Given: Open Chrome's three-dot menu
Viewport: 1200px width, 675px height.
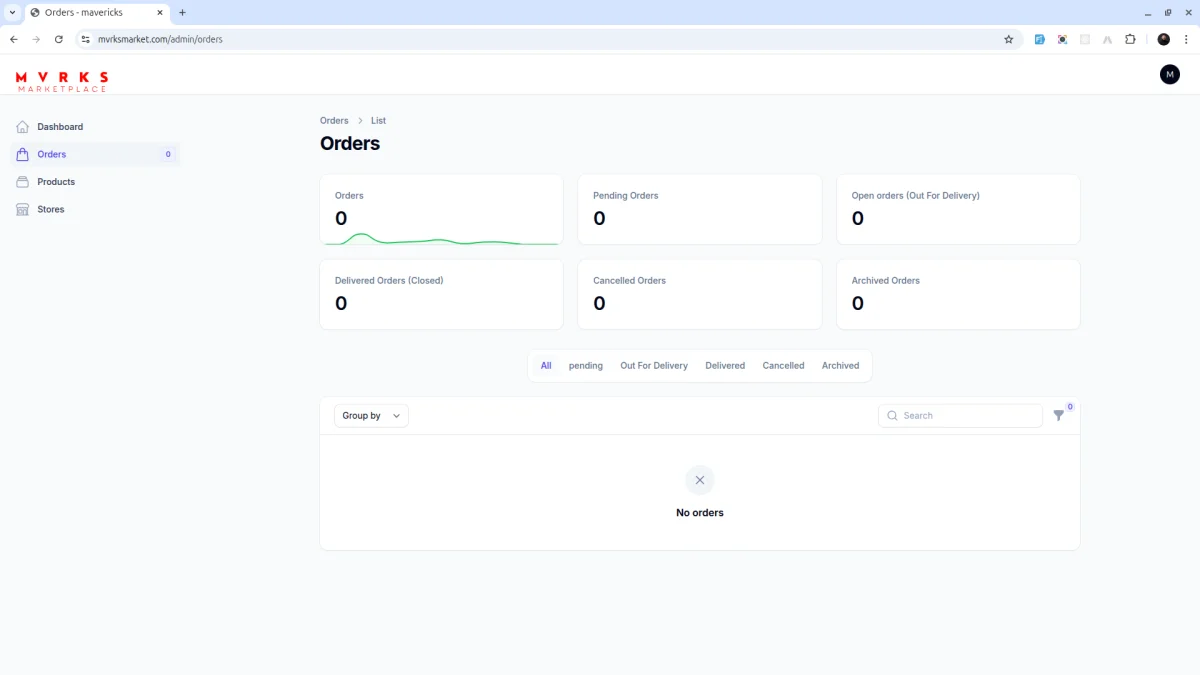Looking at the screenshot, I should point(1185,39).
